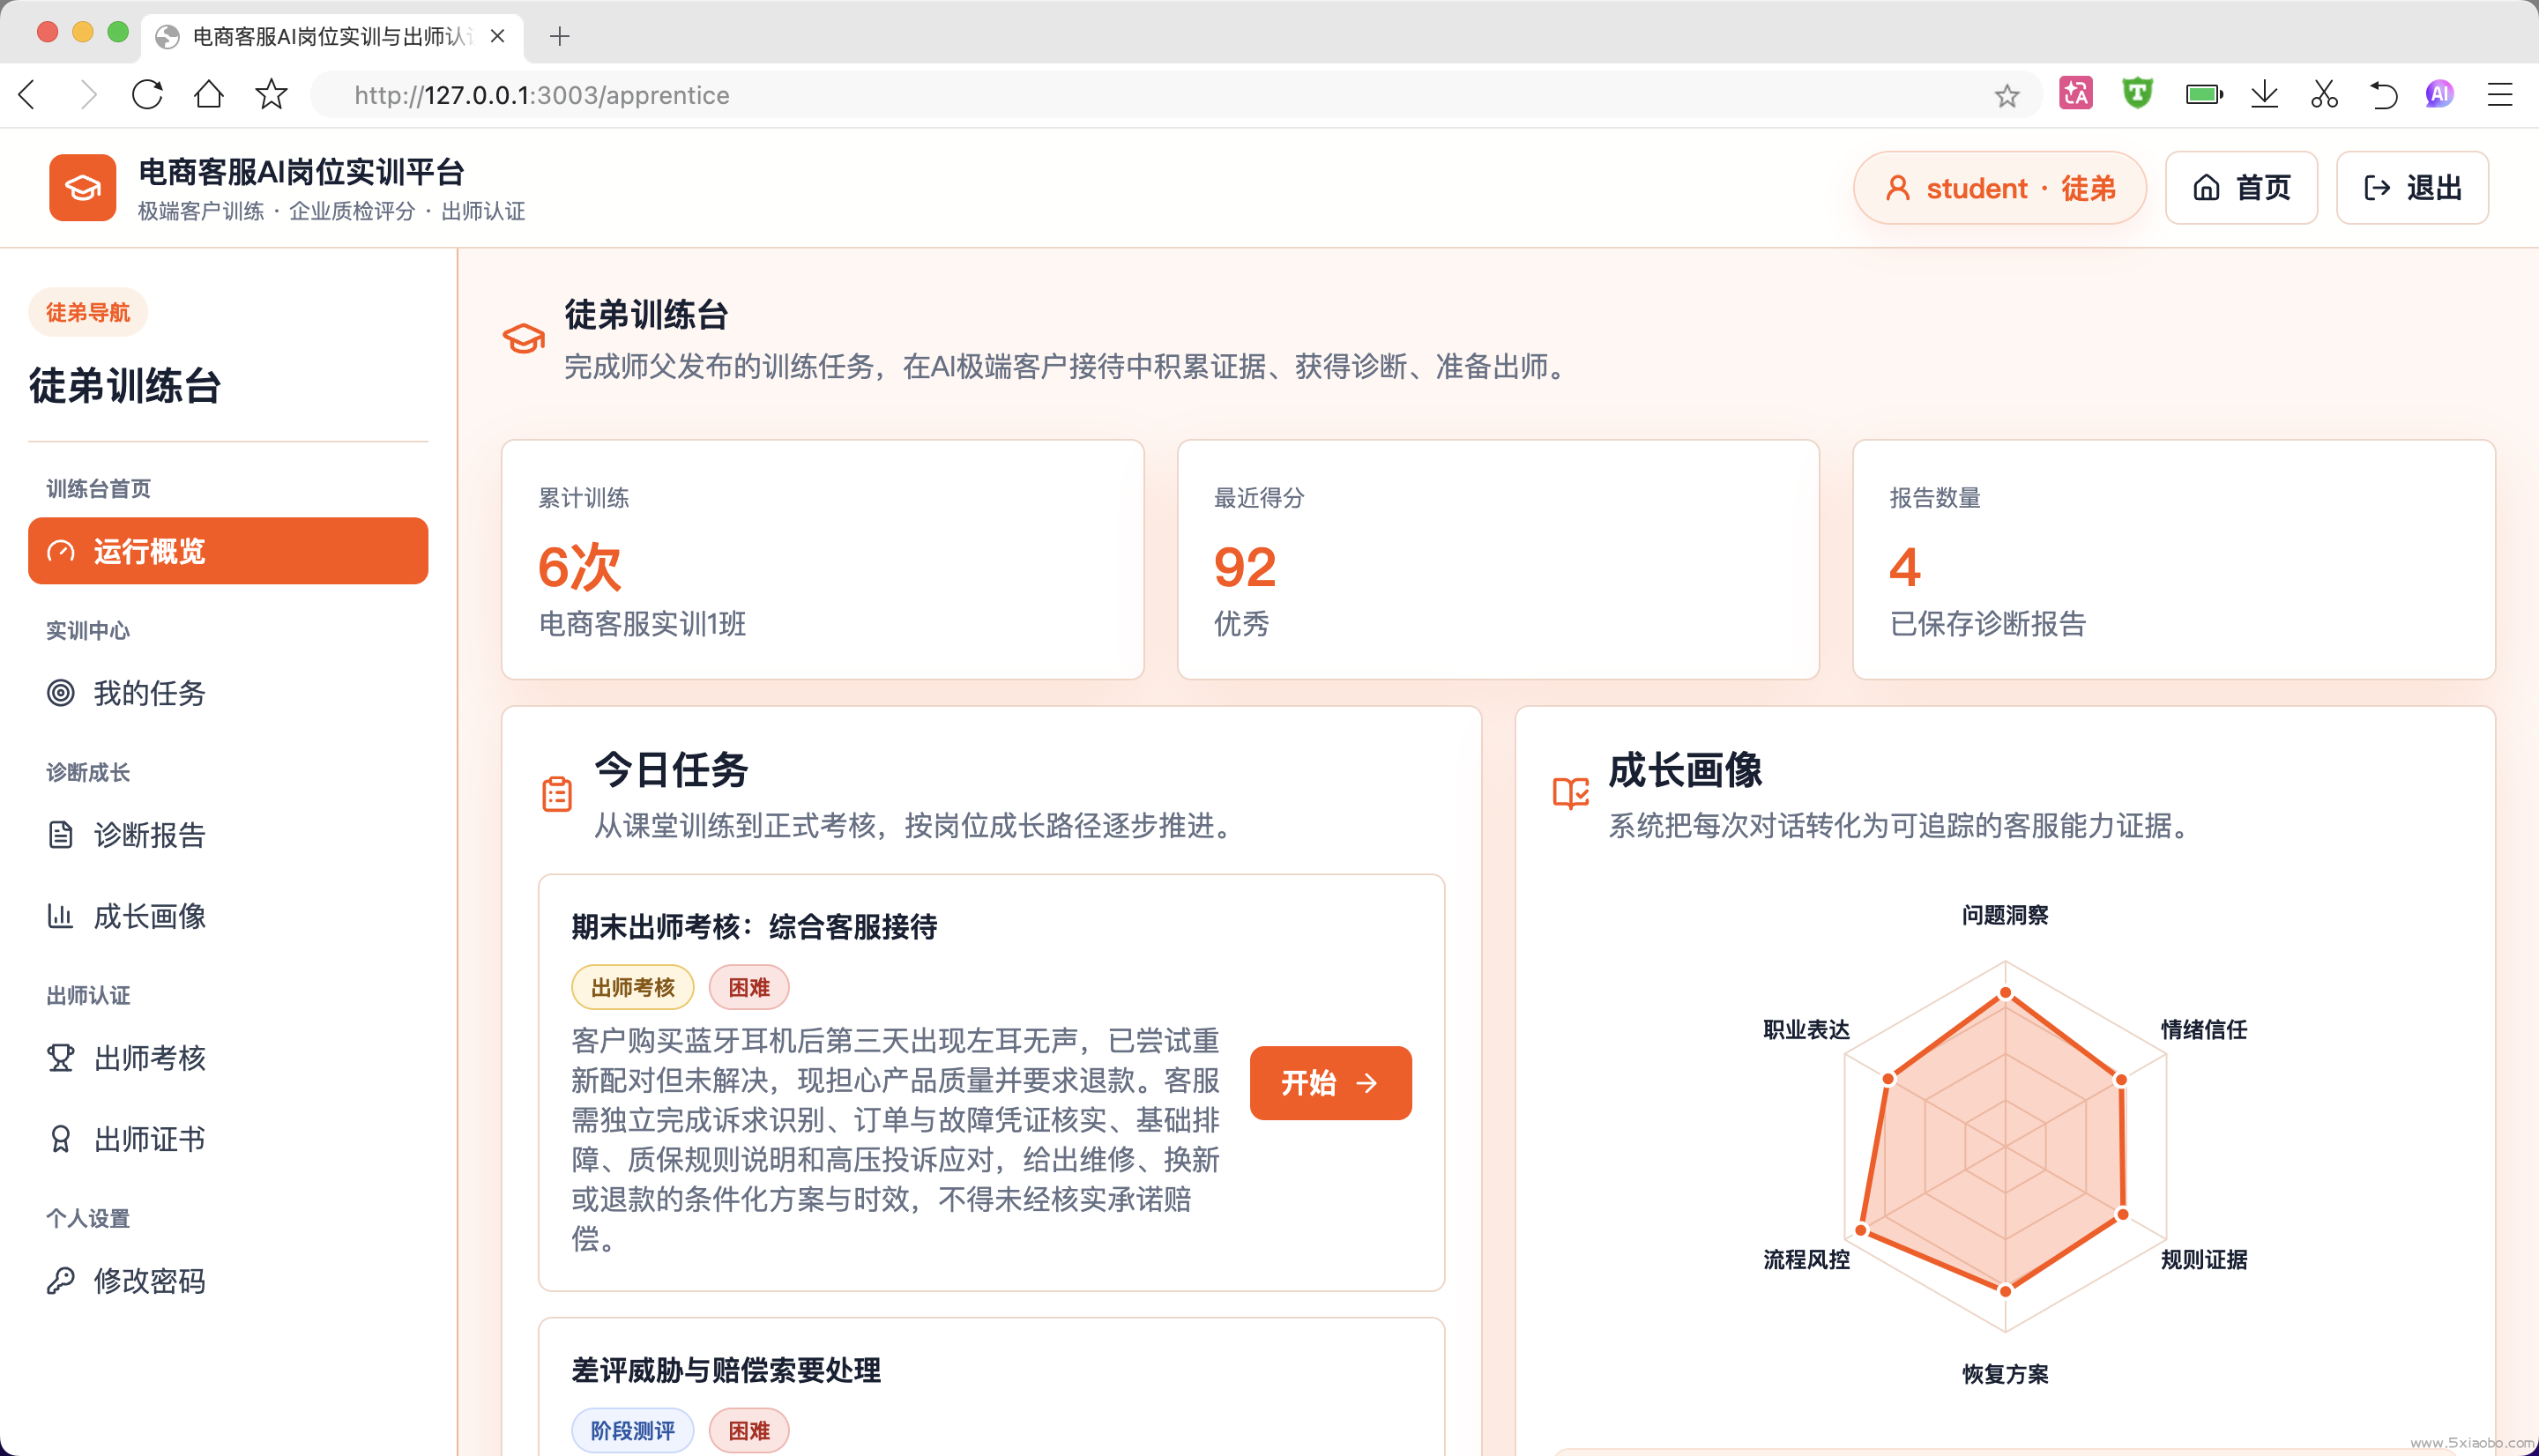Open the translate extension icon
Screen dimensions: 2539x1456
coord(2076,94)
